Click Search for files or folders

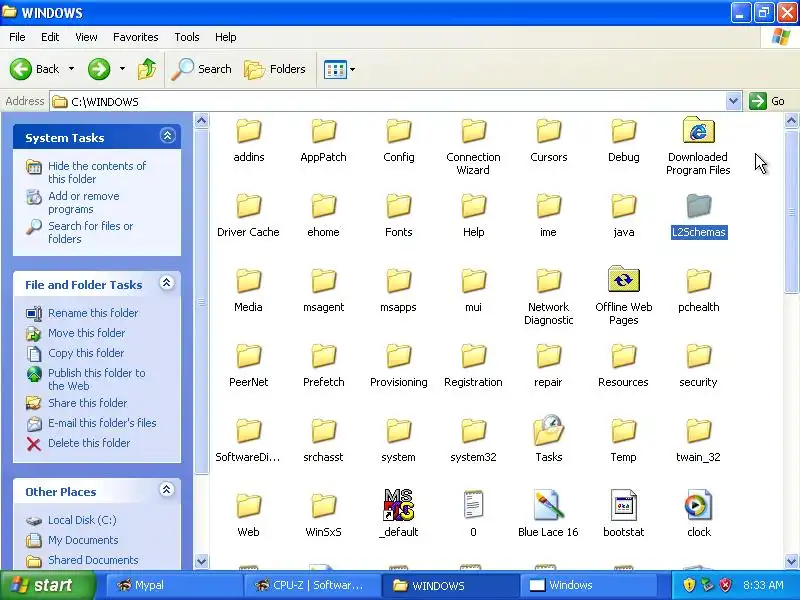pyautogui.click(x=90, y=232)
